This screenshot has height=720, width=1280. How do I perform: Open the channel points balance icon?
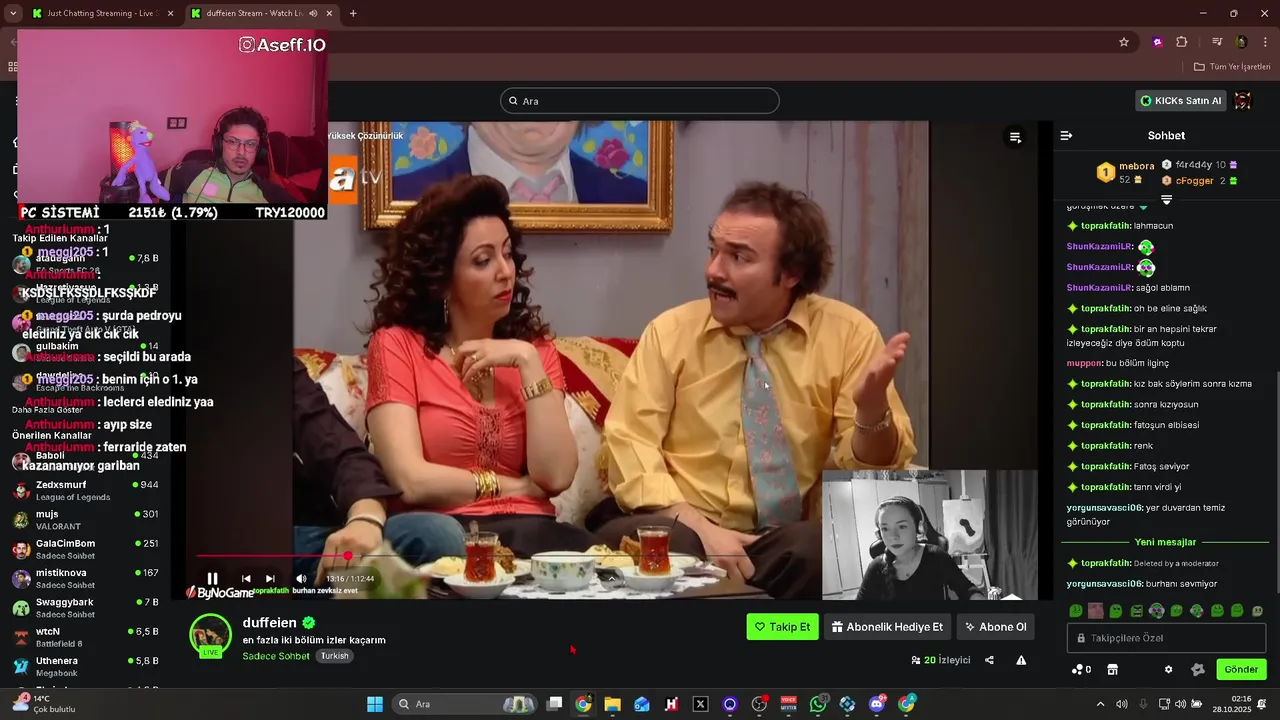(1081, 669)
